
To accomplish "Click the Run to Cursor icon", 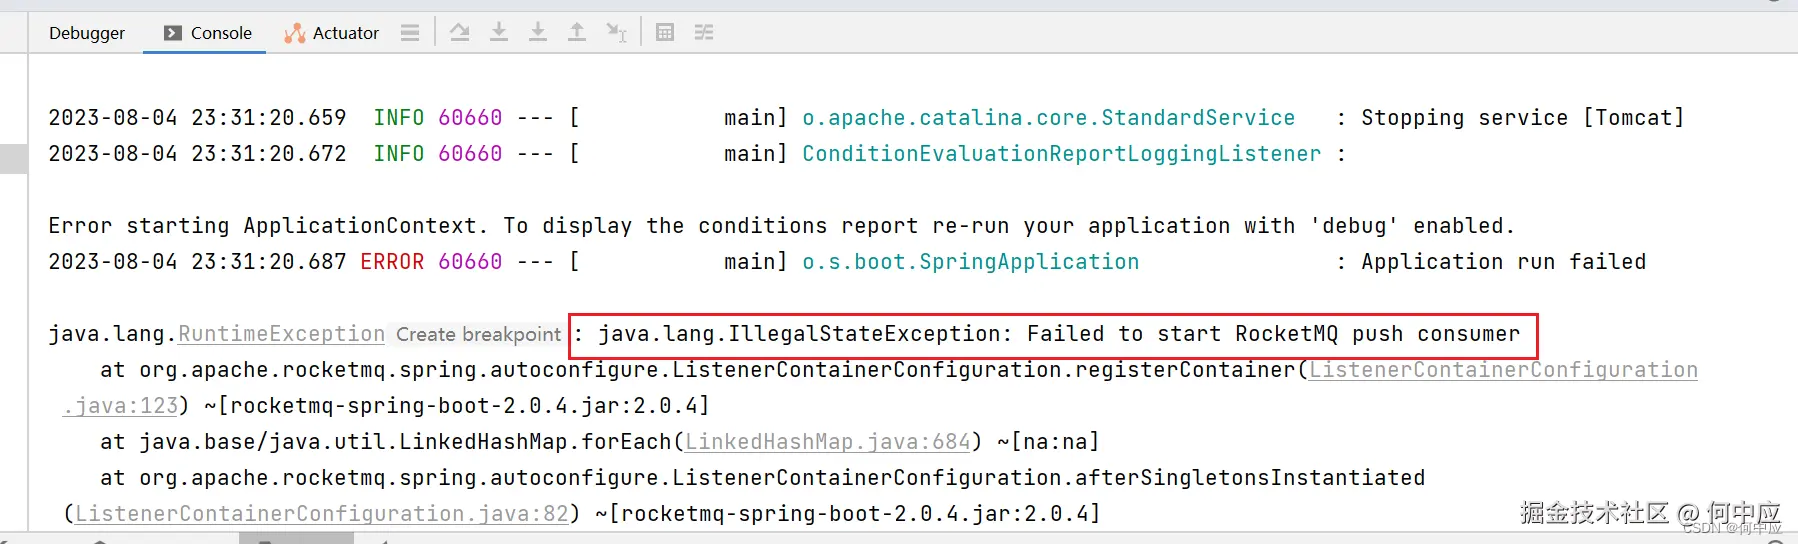I will [x=616, y=33].
